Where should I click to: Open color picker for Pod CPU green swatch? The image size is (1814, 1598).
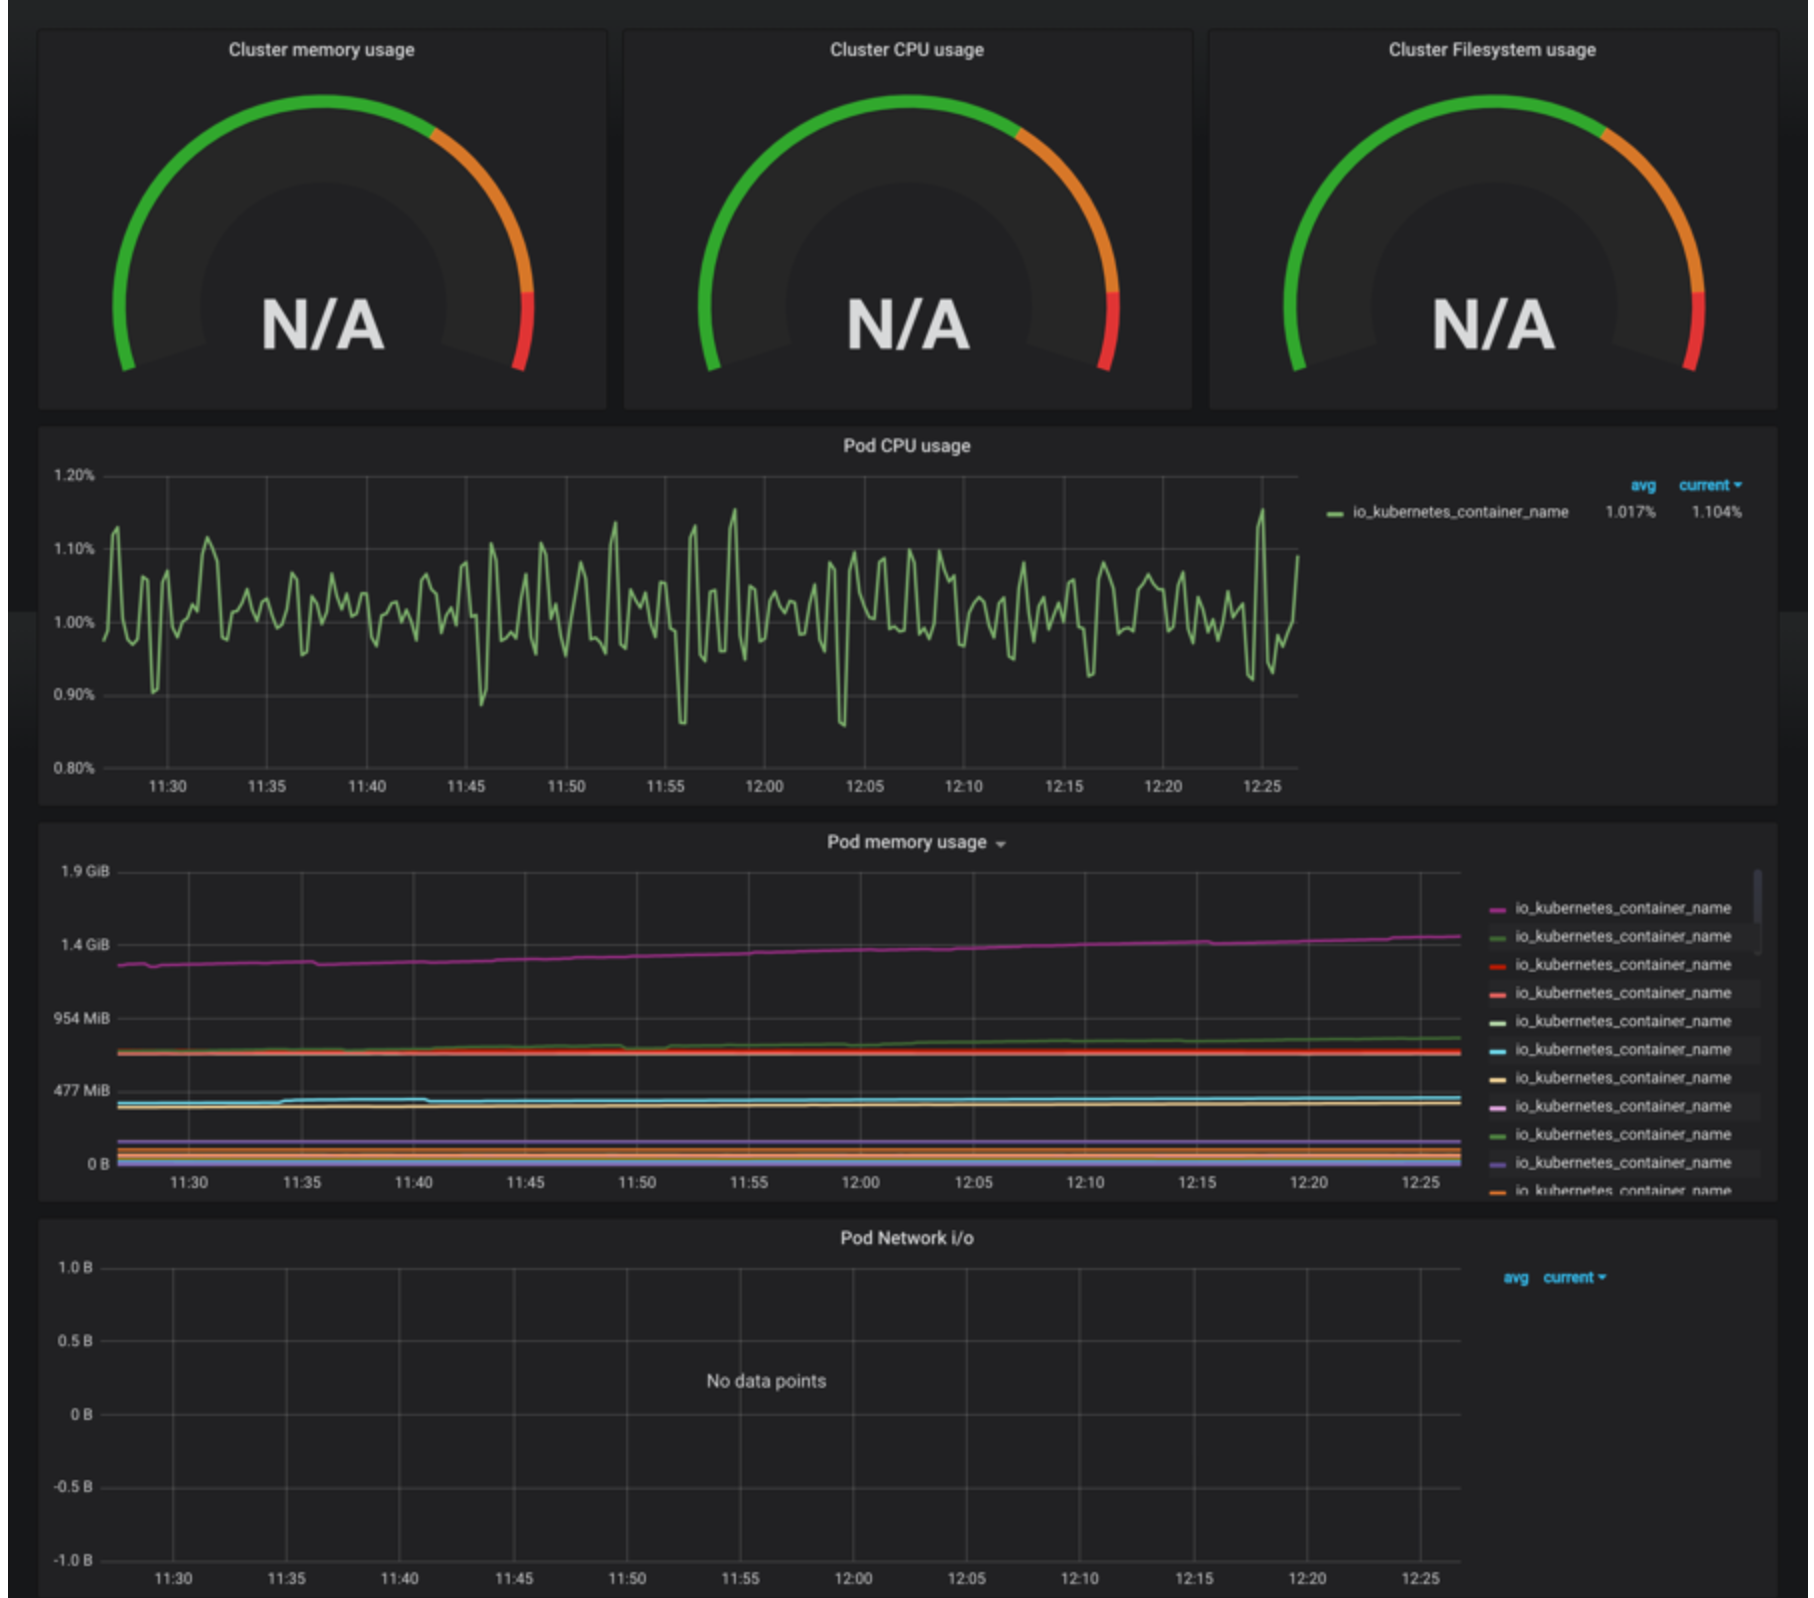coord(1335,513)
